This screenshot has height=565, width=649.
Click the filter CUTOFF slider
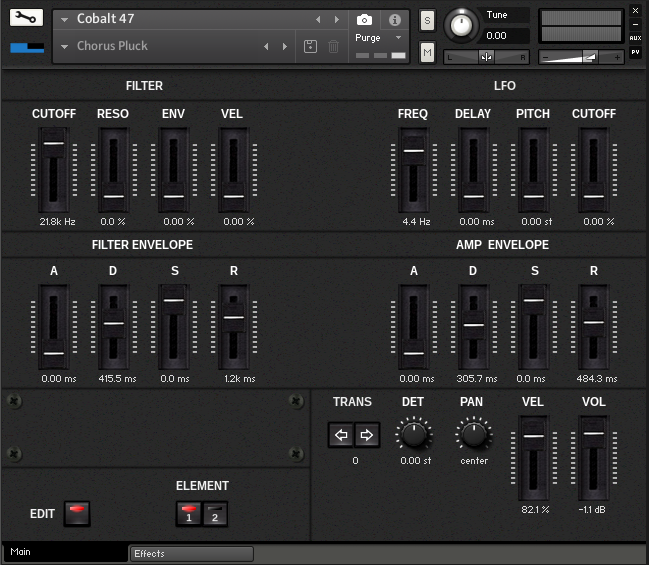click(x=54, y=170)
